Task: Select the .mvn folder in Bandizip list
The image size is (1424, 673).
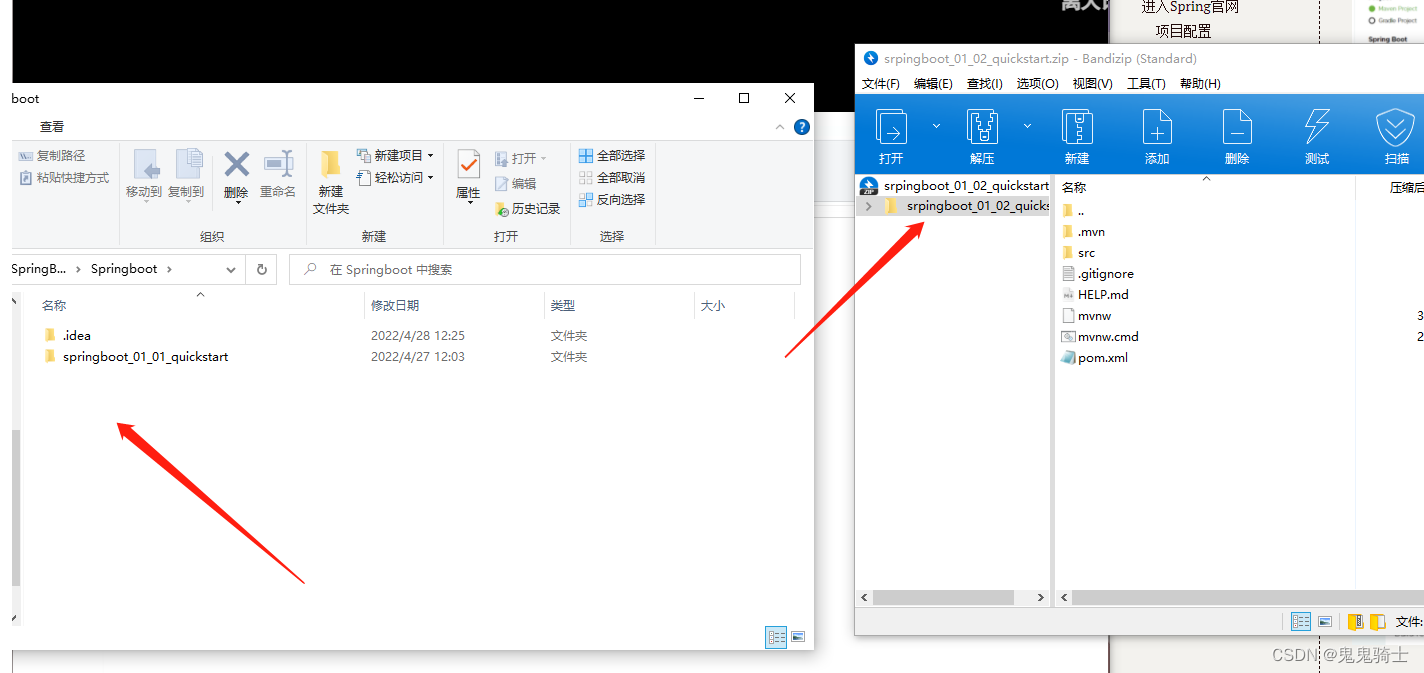Action: point(1083,232)
